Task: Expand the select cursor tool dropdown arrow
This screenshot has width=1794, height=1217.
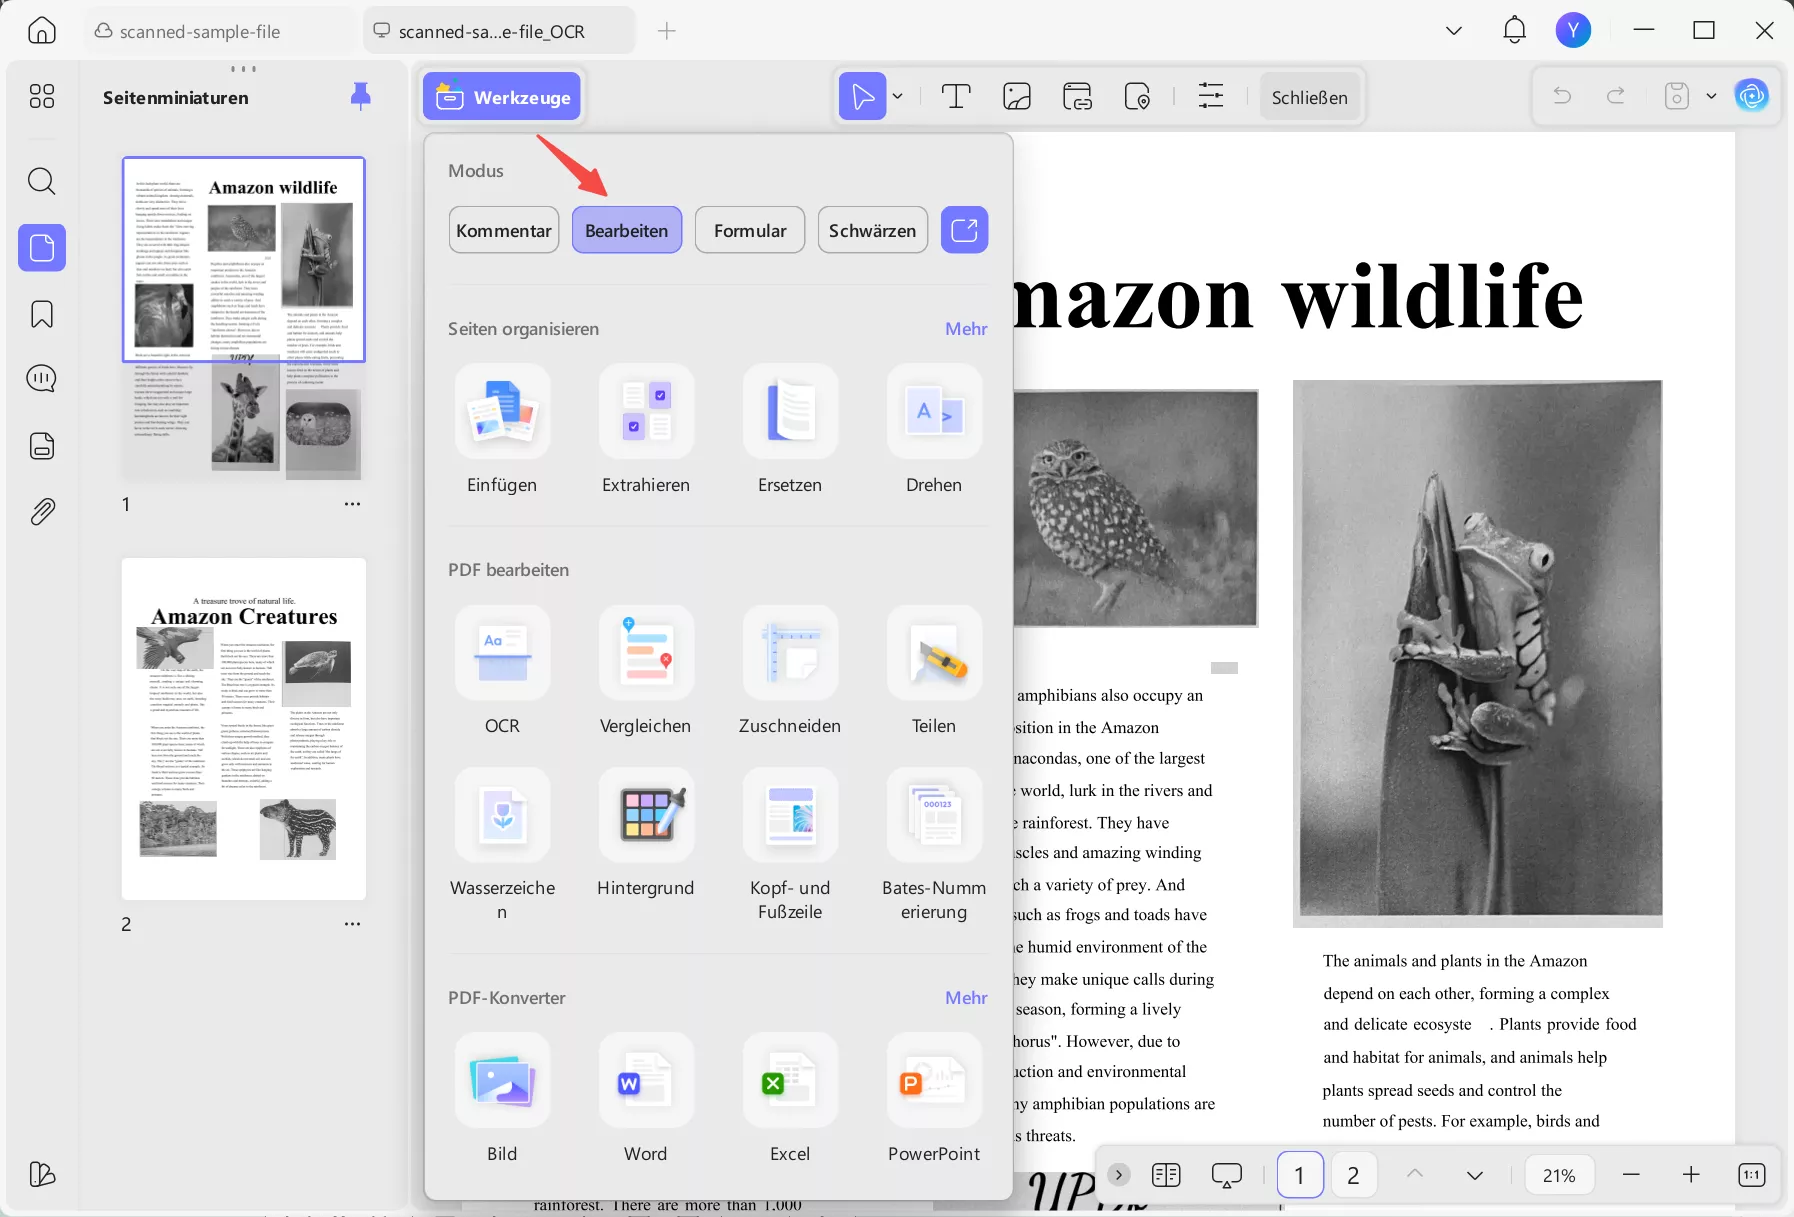Action: [x=898, y=96]
